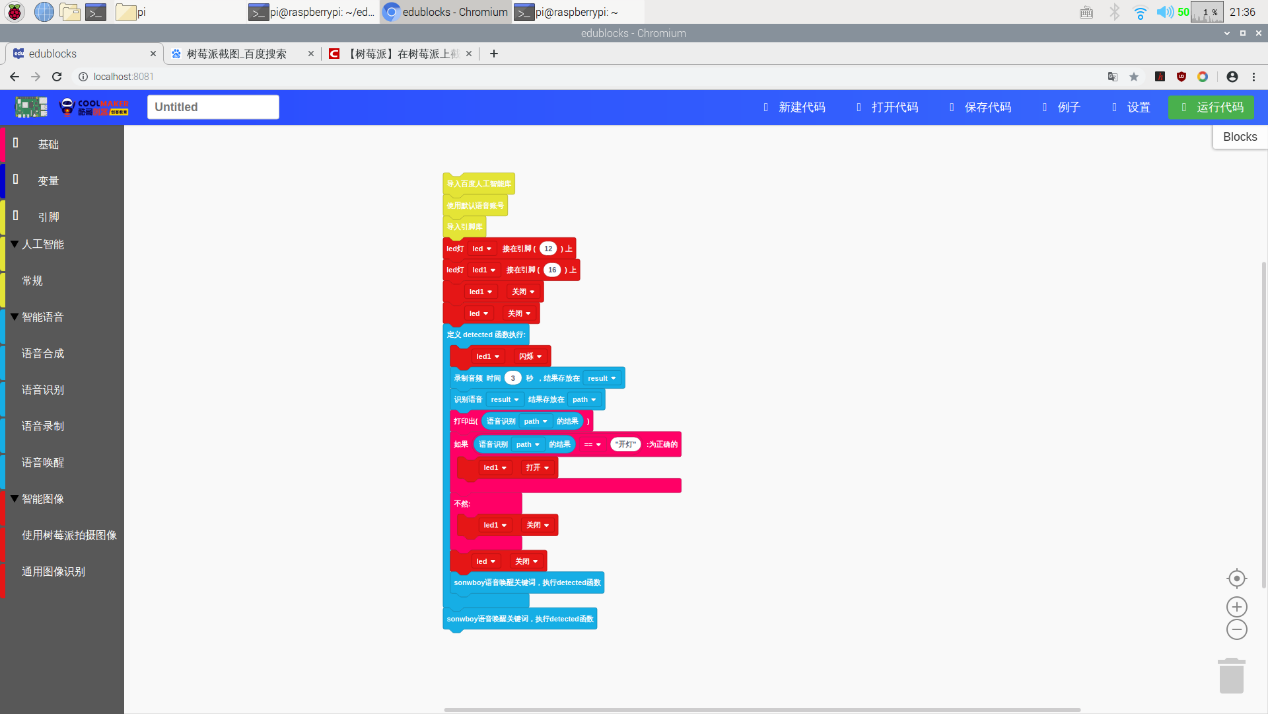Reload the localhost page
Image resolution: width=1268 pixels, height=714 pixels.
pos(56,76)
